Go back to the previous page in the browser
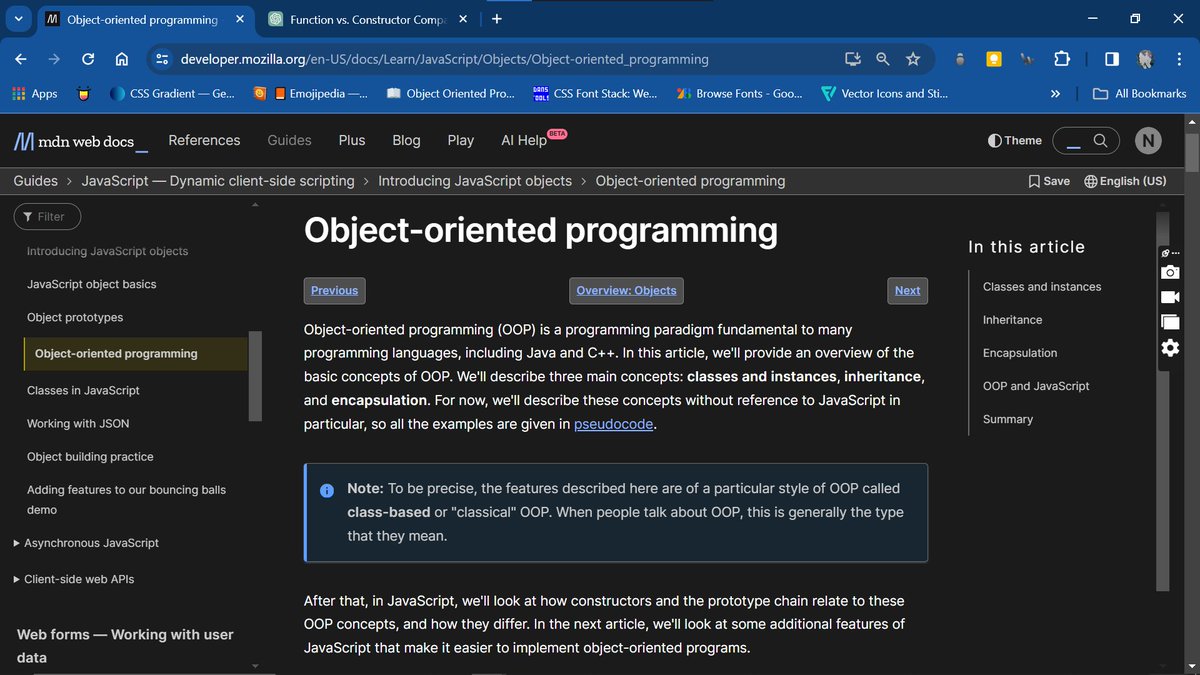The width and height of the screenshot is (1200, 675). tap(21, 59)
